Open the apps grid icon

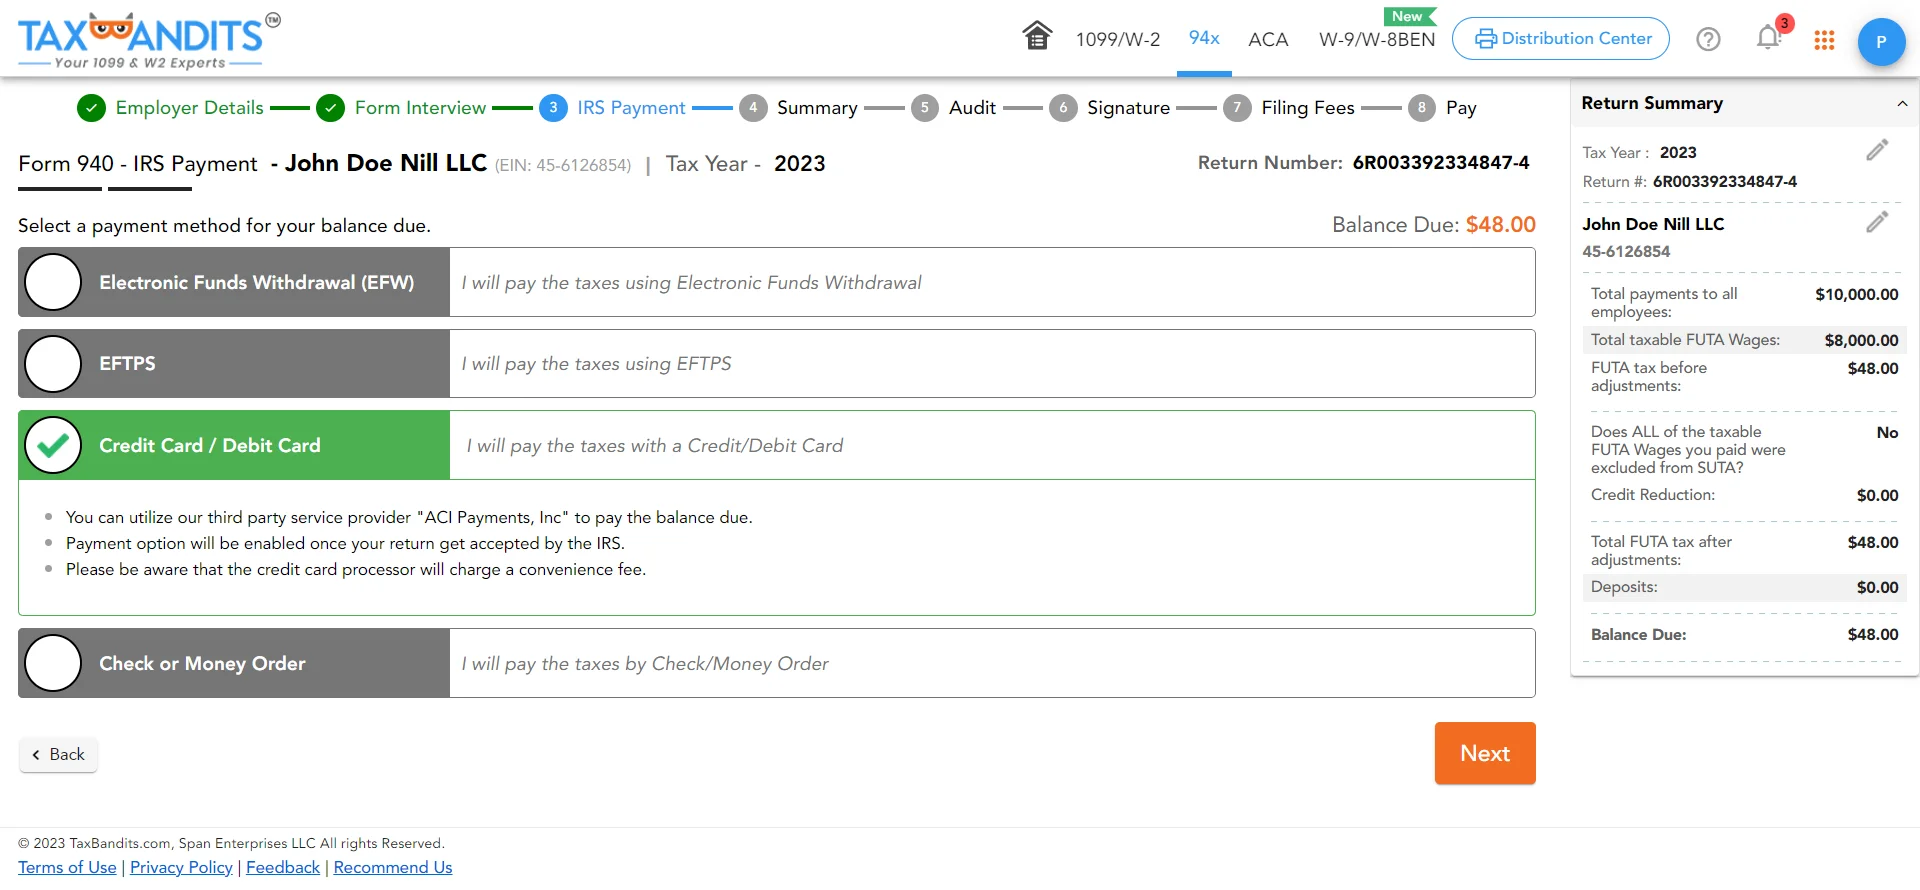coord(1824,40)
